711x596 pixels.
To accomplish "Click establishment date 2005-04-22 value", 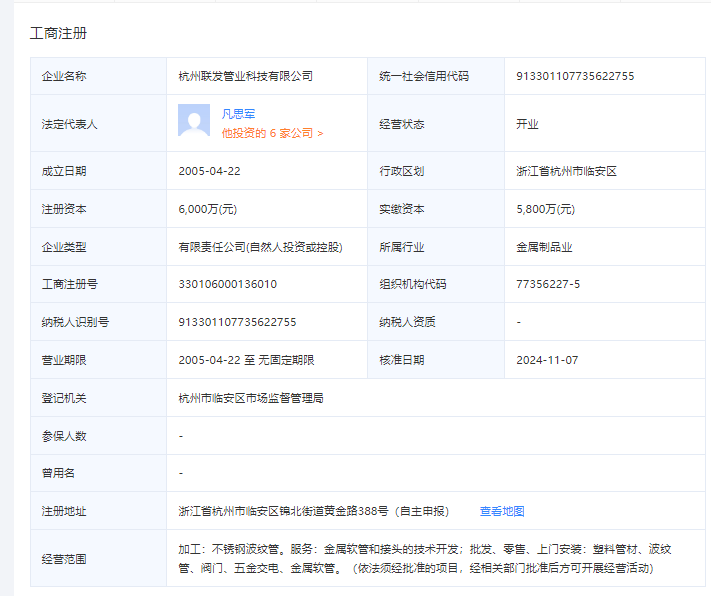I will pyautogui.click(x=209, y=171).
